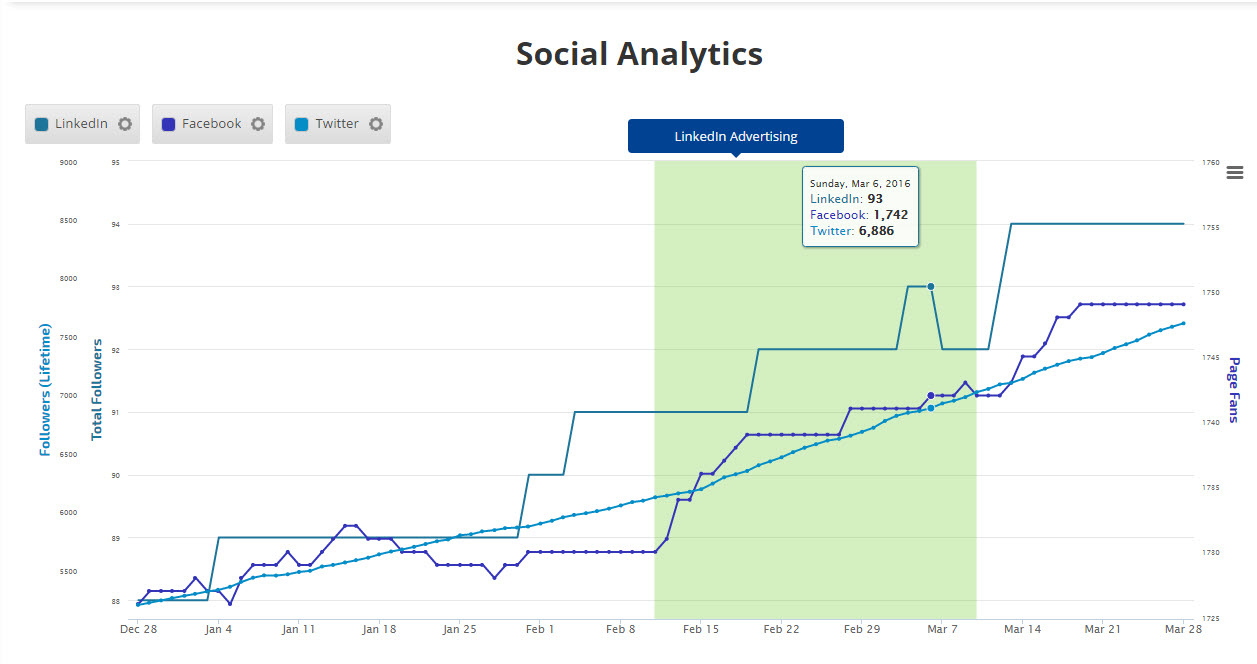Click the LinkedIn Advertising annotation flag
This screenshot has height=664, width=1257.
[x=735, y=136]
